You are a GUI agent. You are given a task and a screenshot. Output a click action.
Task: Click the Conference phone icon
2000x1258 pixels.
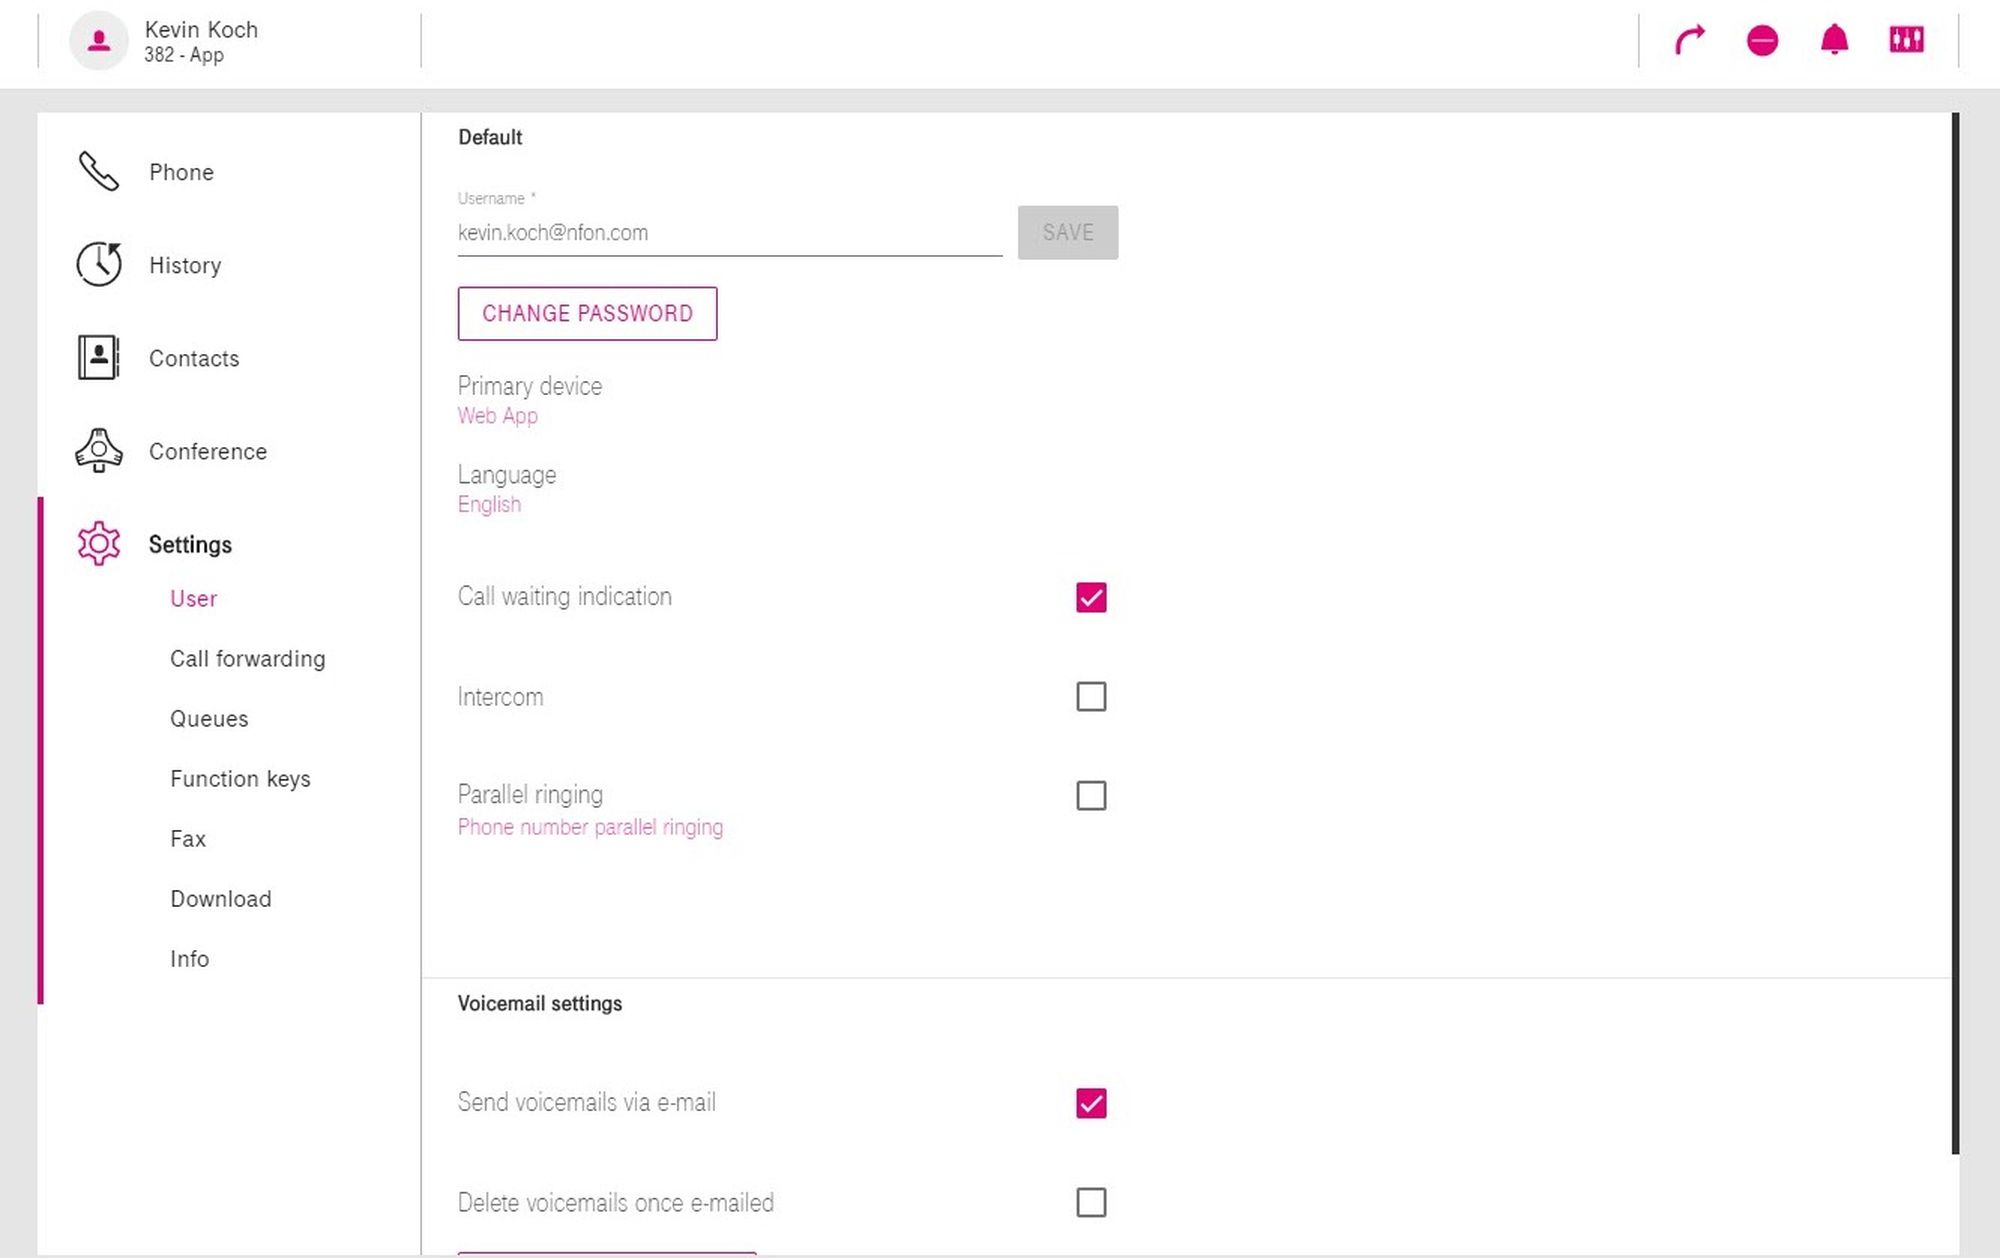[98, 451]
